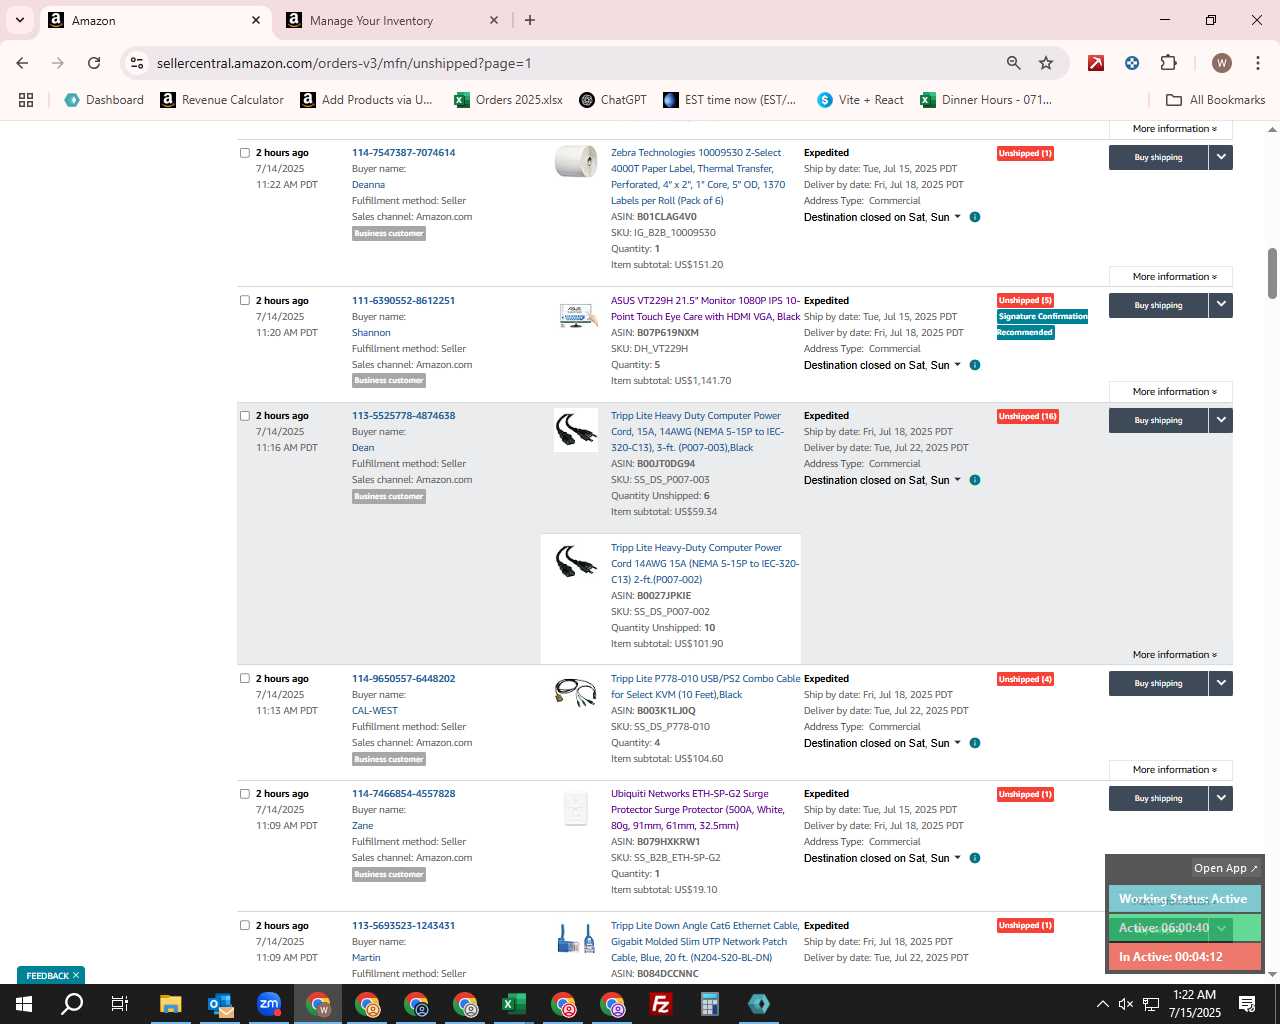Open Excel from taskbar
The height and width of the screenshot is (1024, 1280).
(514, 1004)
